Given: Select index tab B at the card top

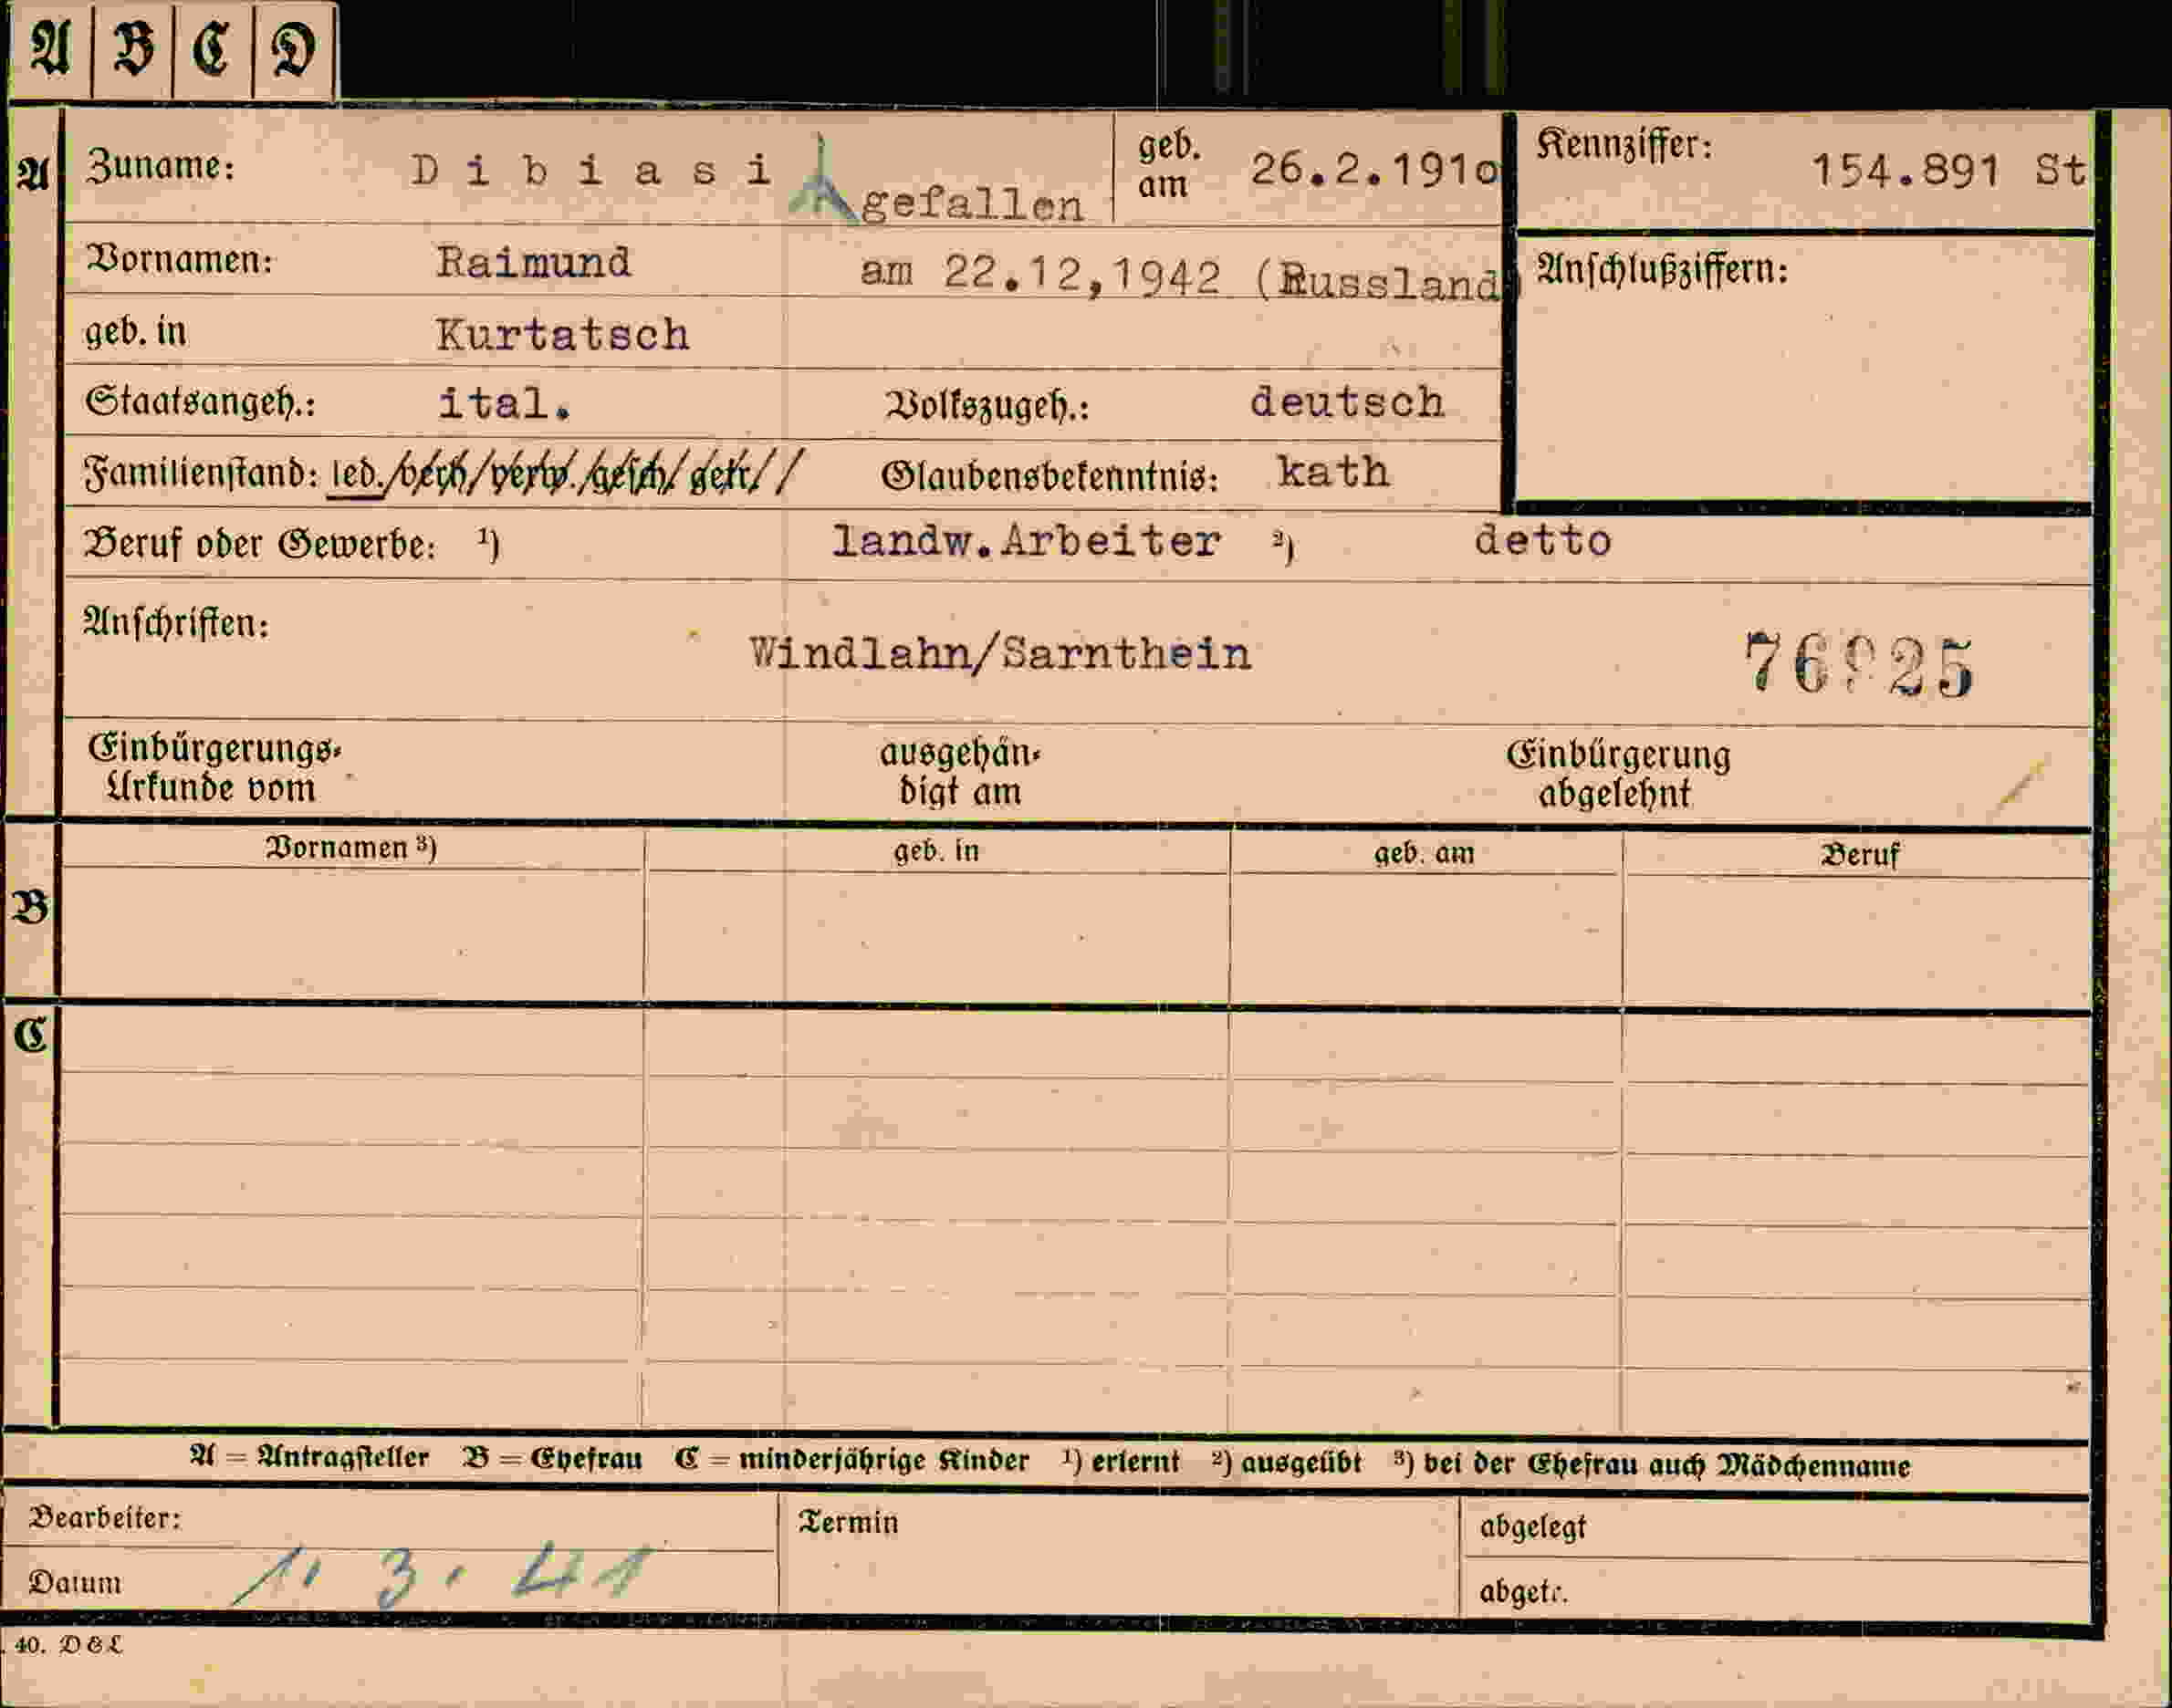Looking at the screenshot, I should (x=132, y=49).
